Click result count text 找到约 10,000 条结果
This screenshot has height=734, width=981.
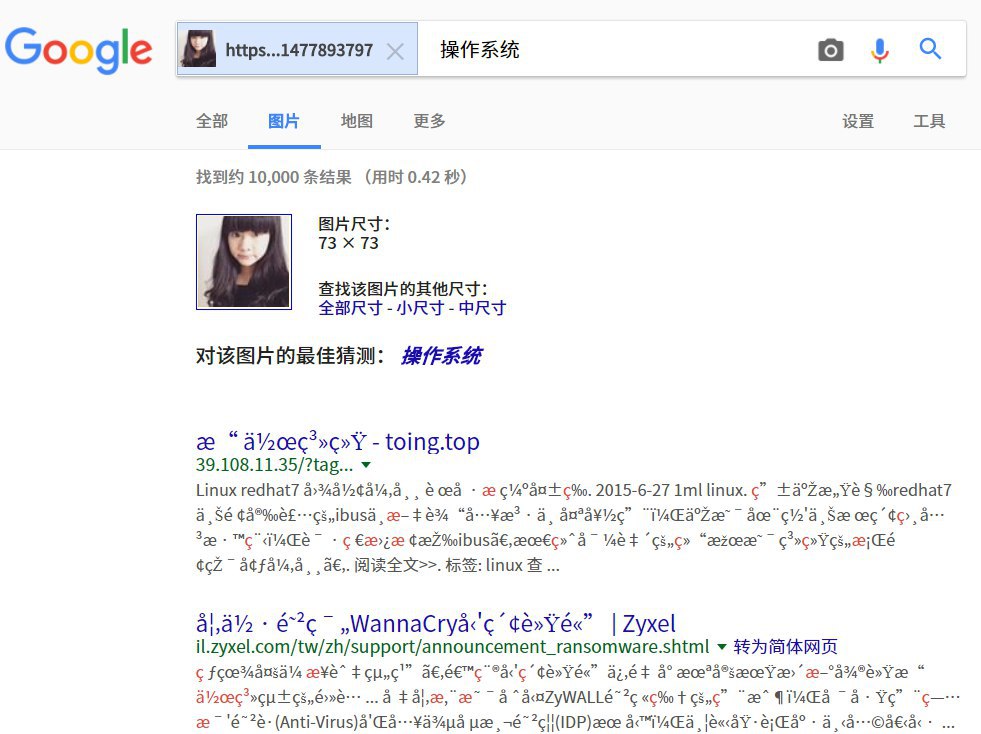(274, 177)
